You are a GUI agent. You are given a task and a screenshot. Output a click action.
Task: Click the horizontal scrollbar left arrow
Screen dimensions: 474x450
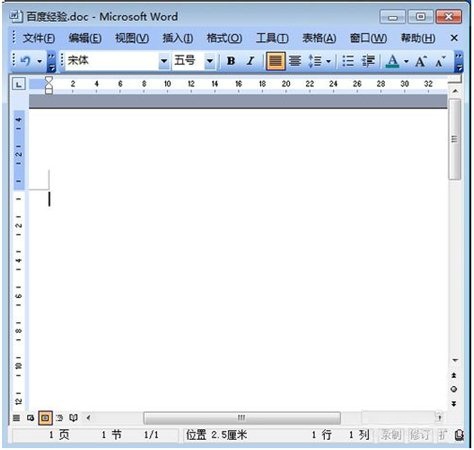[x=88, y=418]
